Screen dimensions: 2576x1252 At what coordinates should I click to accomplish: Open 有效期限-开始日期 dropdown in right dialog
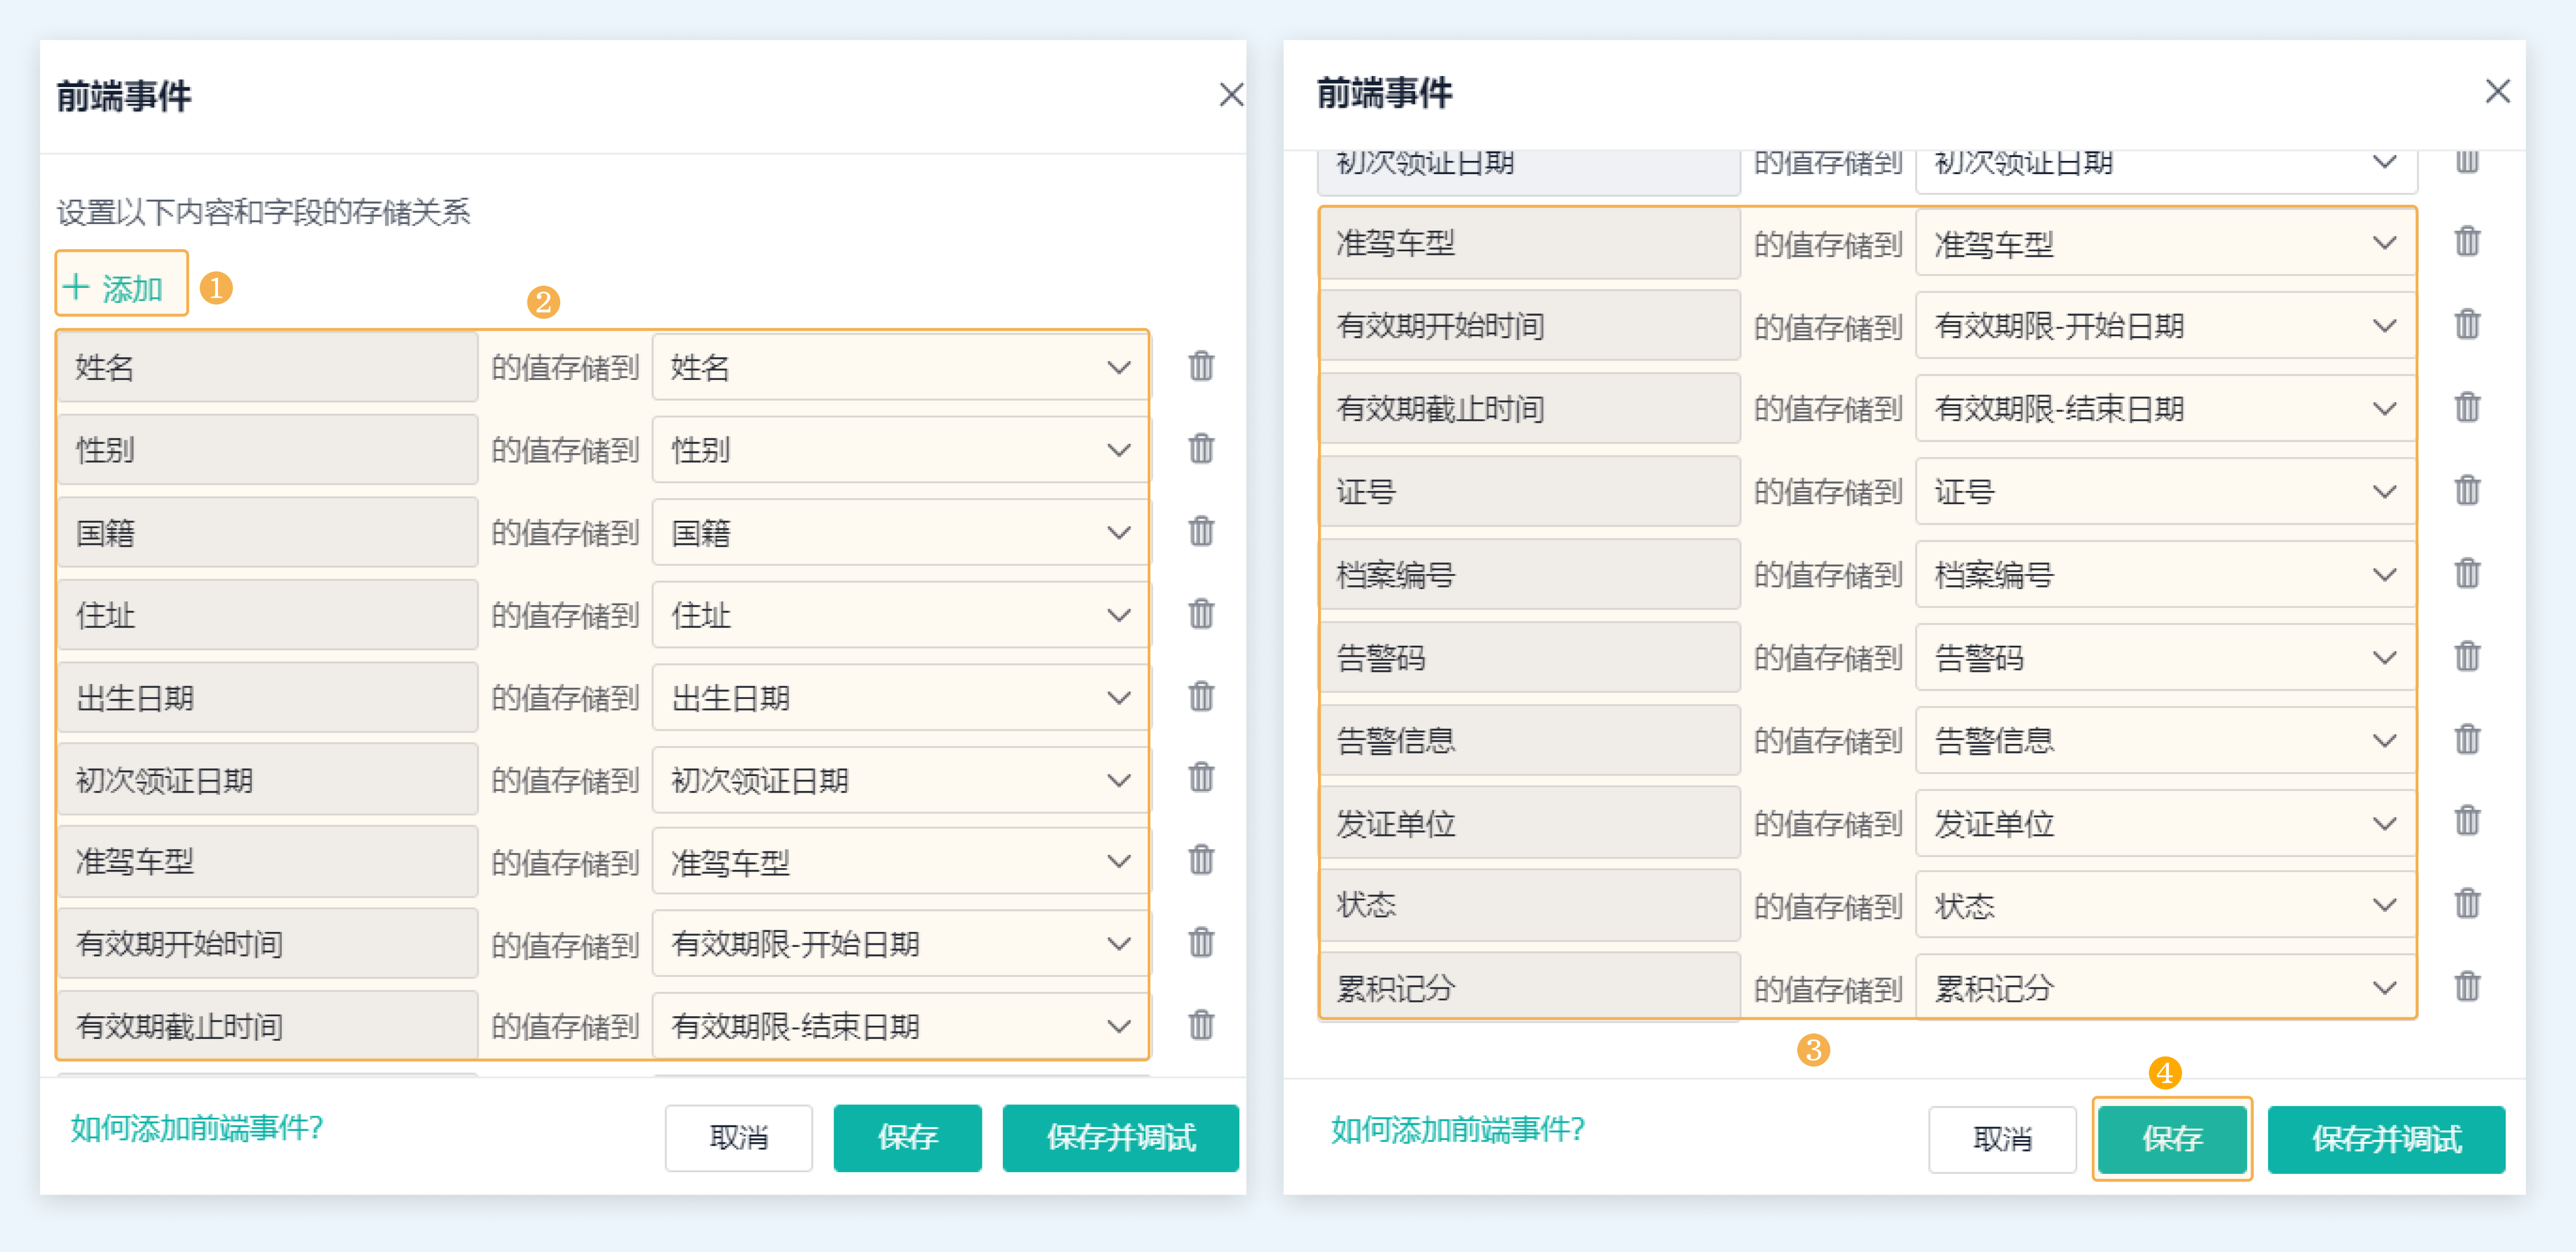[2165, 326]
